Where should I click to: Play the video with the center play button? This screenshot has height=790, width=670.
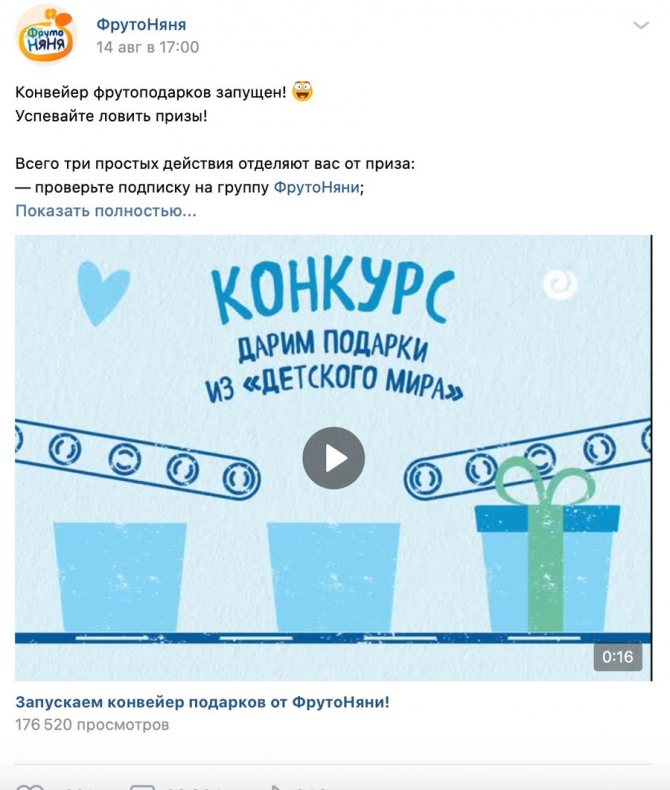333,458
